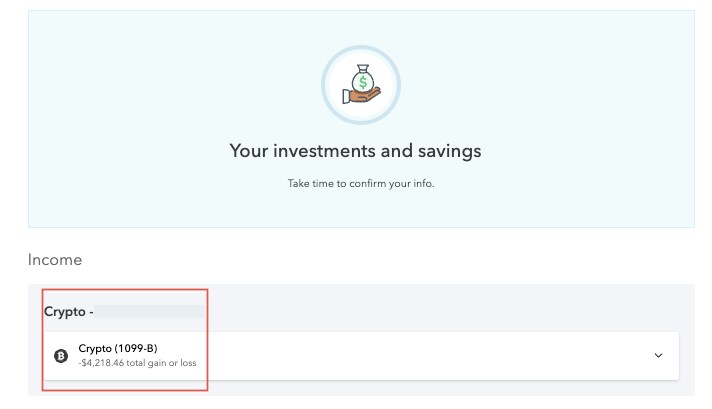Click the money bag illustration icon
The width and height of the screenshot is (712, 409).
tap(361, 84)
